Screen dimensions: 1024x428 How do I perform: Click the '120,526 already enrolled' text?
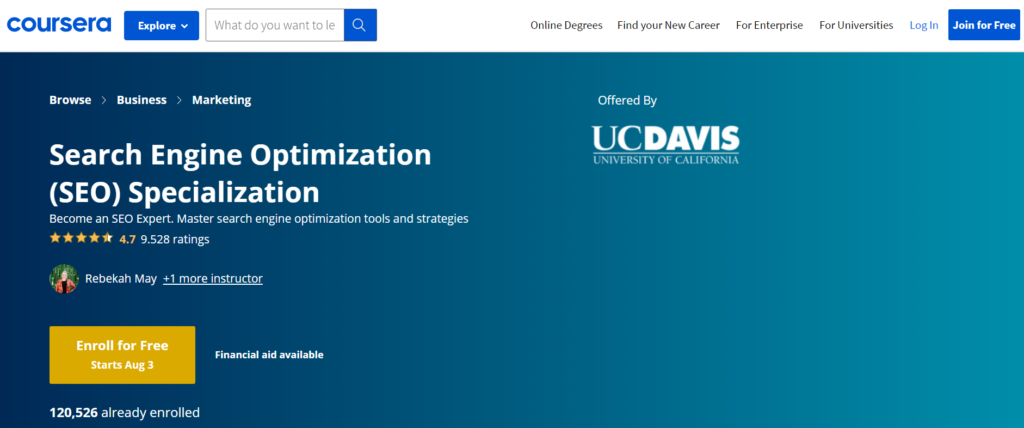tap(125, 412)
